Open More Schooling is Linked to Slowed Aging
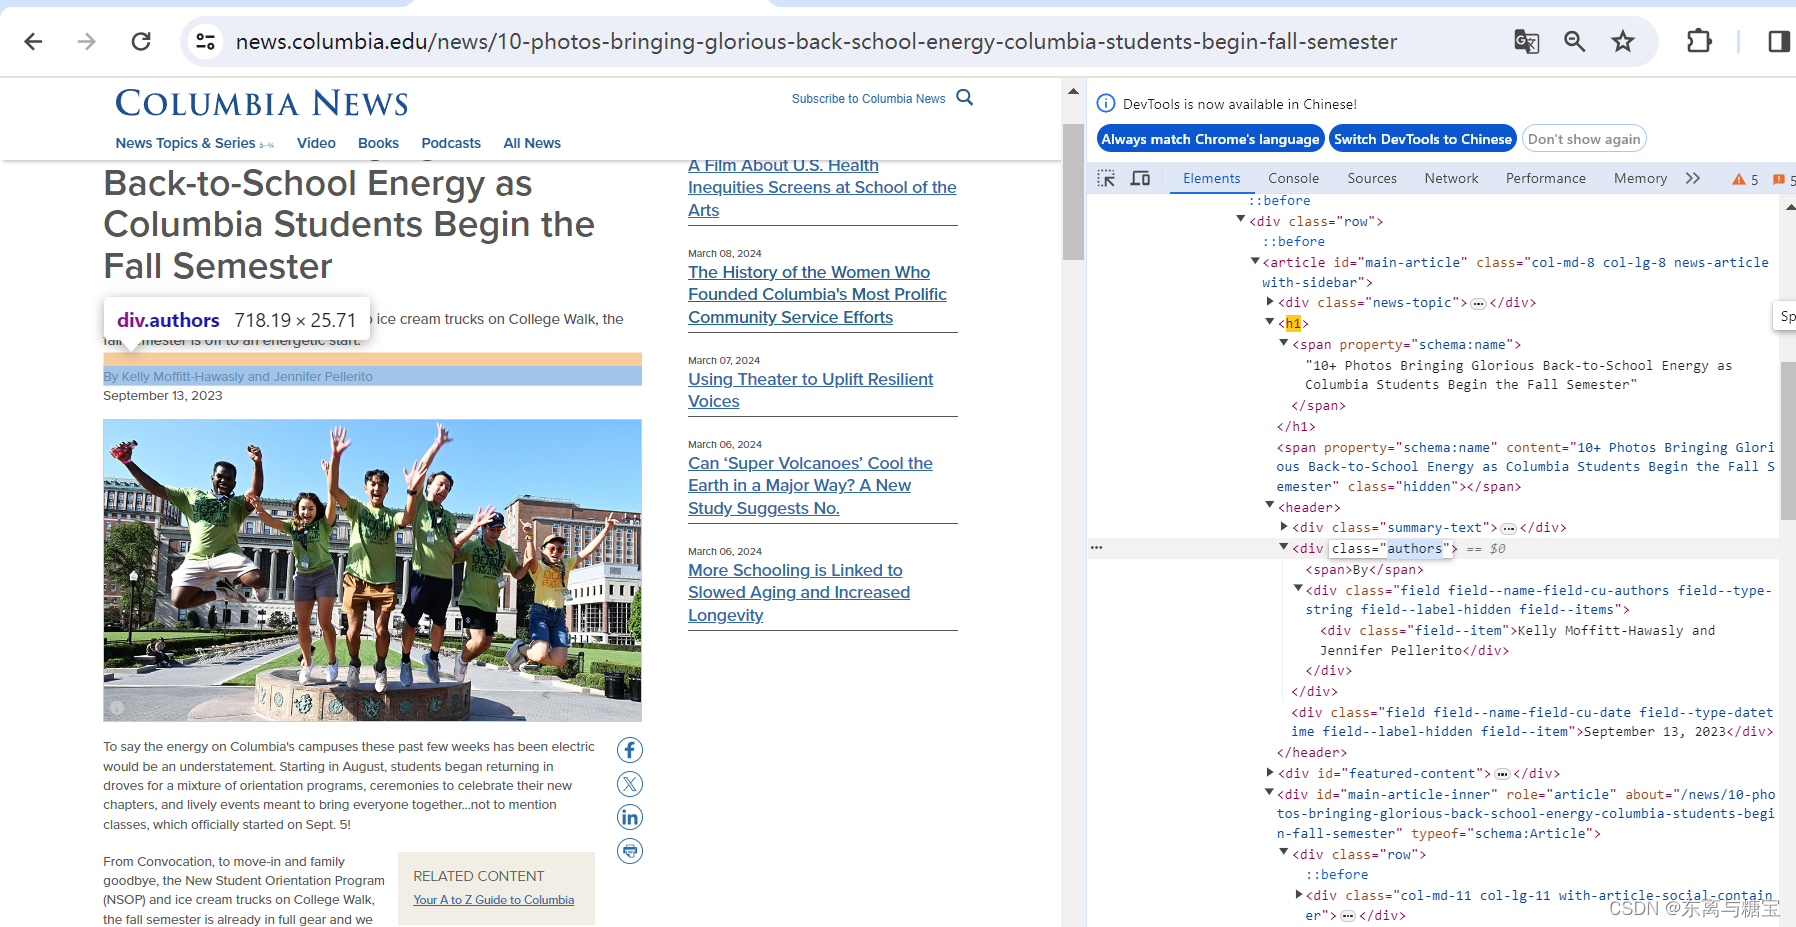 tap(799, 592)
